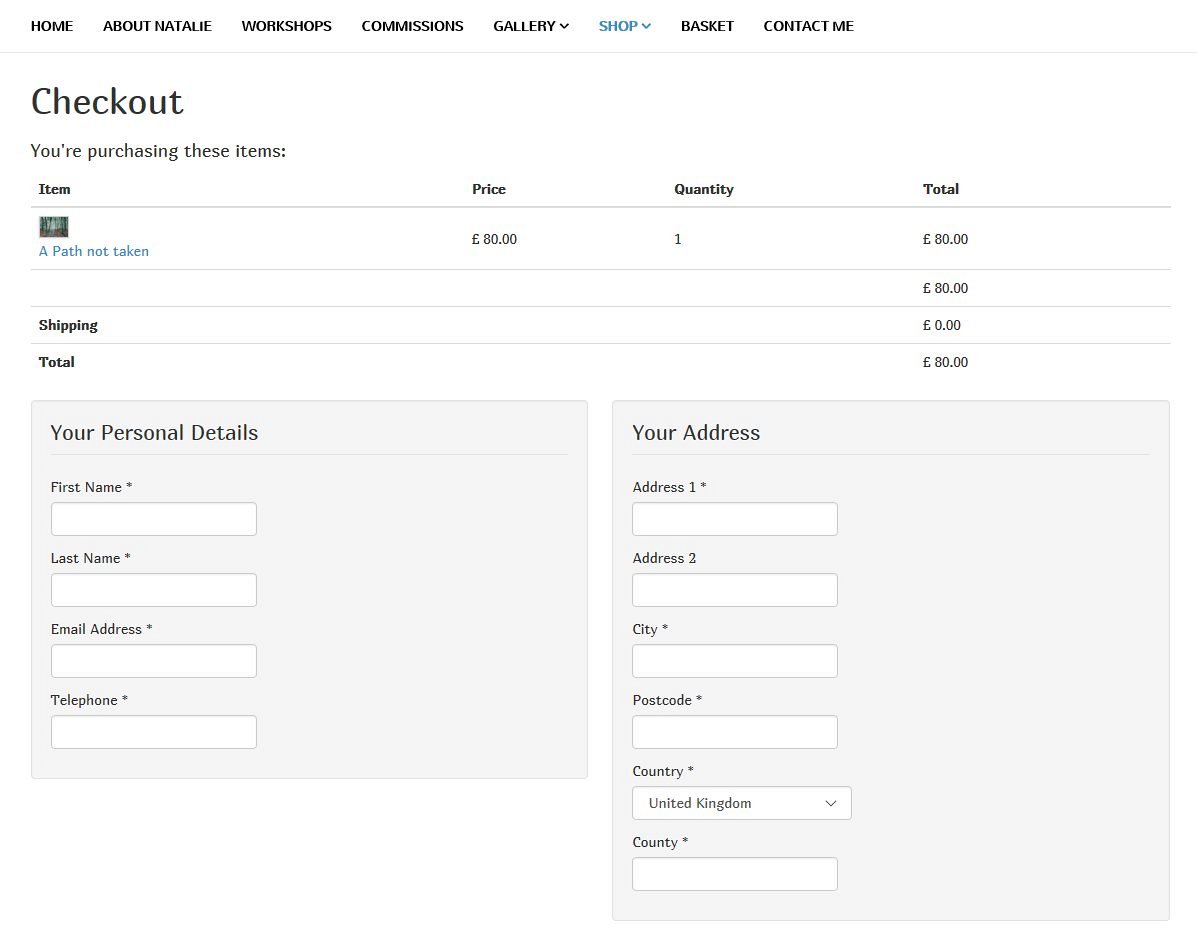Expand the Gallery menu
The image size is (1197, 939).
coord(530,26)
